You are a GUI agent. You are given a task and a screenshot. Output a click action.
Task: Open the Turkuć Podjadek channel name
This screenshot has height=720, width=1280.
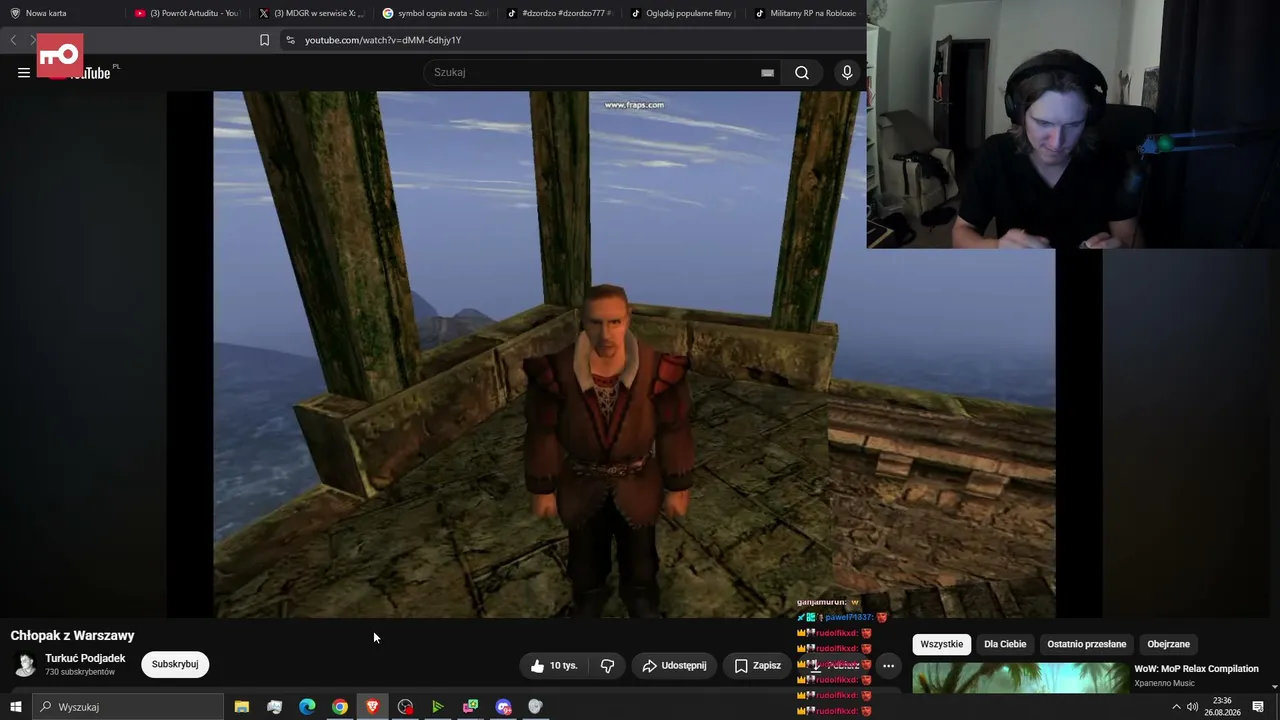click(85, 658)
